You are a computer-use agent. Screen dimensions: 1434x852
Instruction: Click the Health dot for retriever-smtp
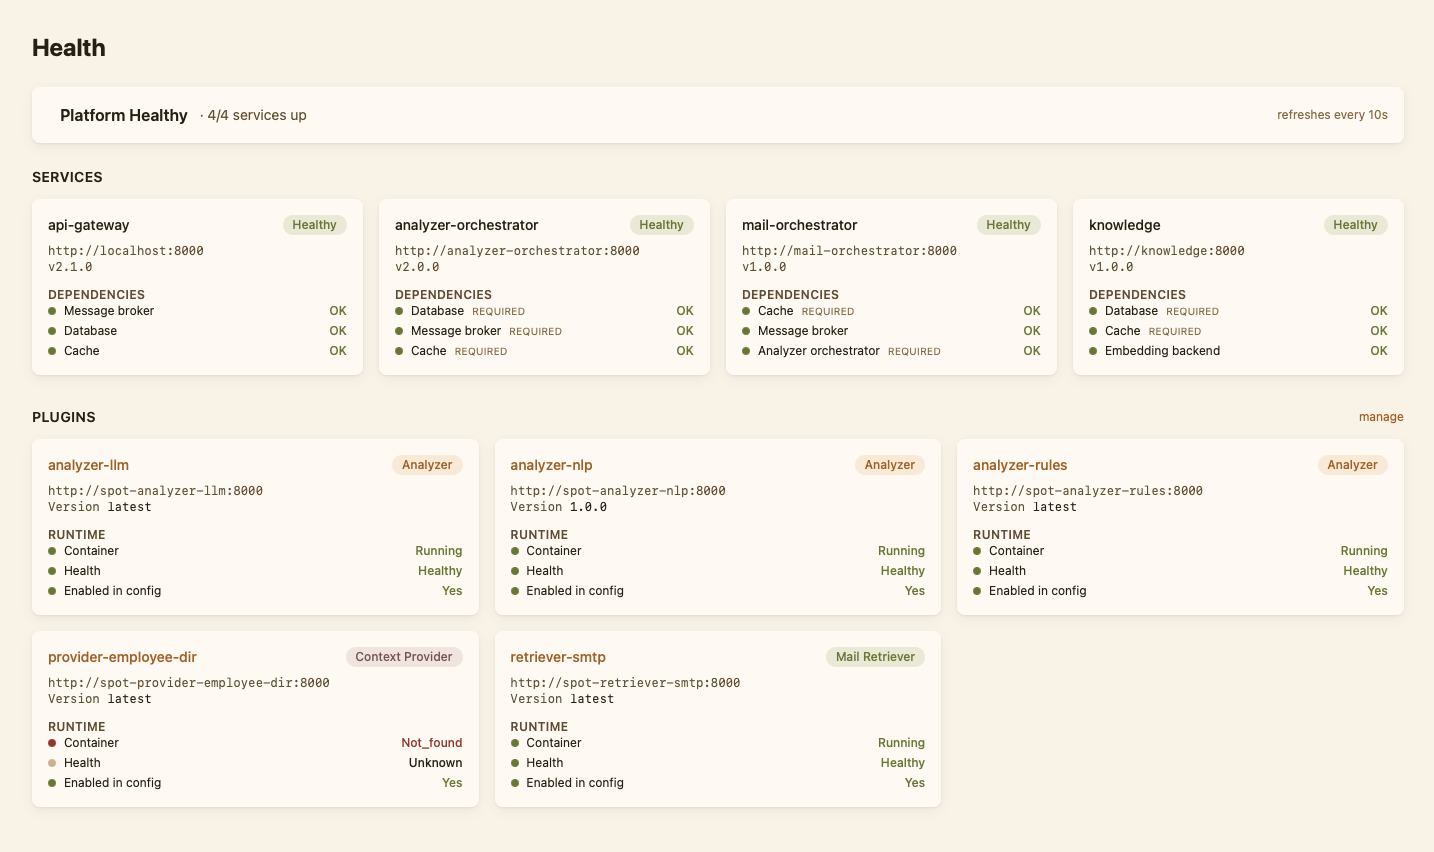(515, 763)
